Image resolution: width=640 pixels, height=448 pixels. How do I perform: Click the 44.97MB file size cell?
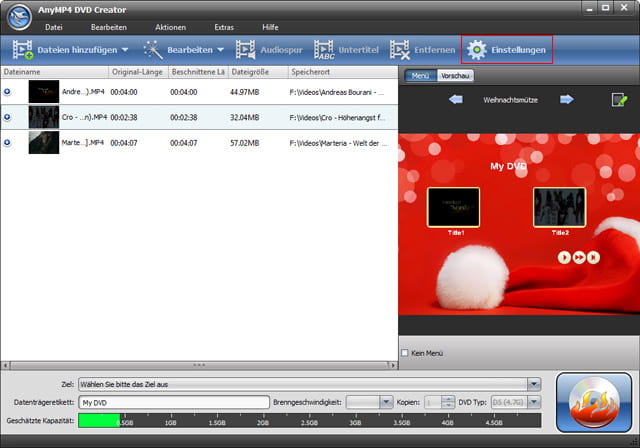click(244, 92)
